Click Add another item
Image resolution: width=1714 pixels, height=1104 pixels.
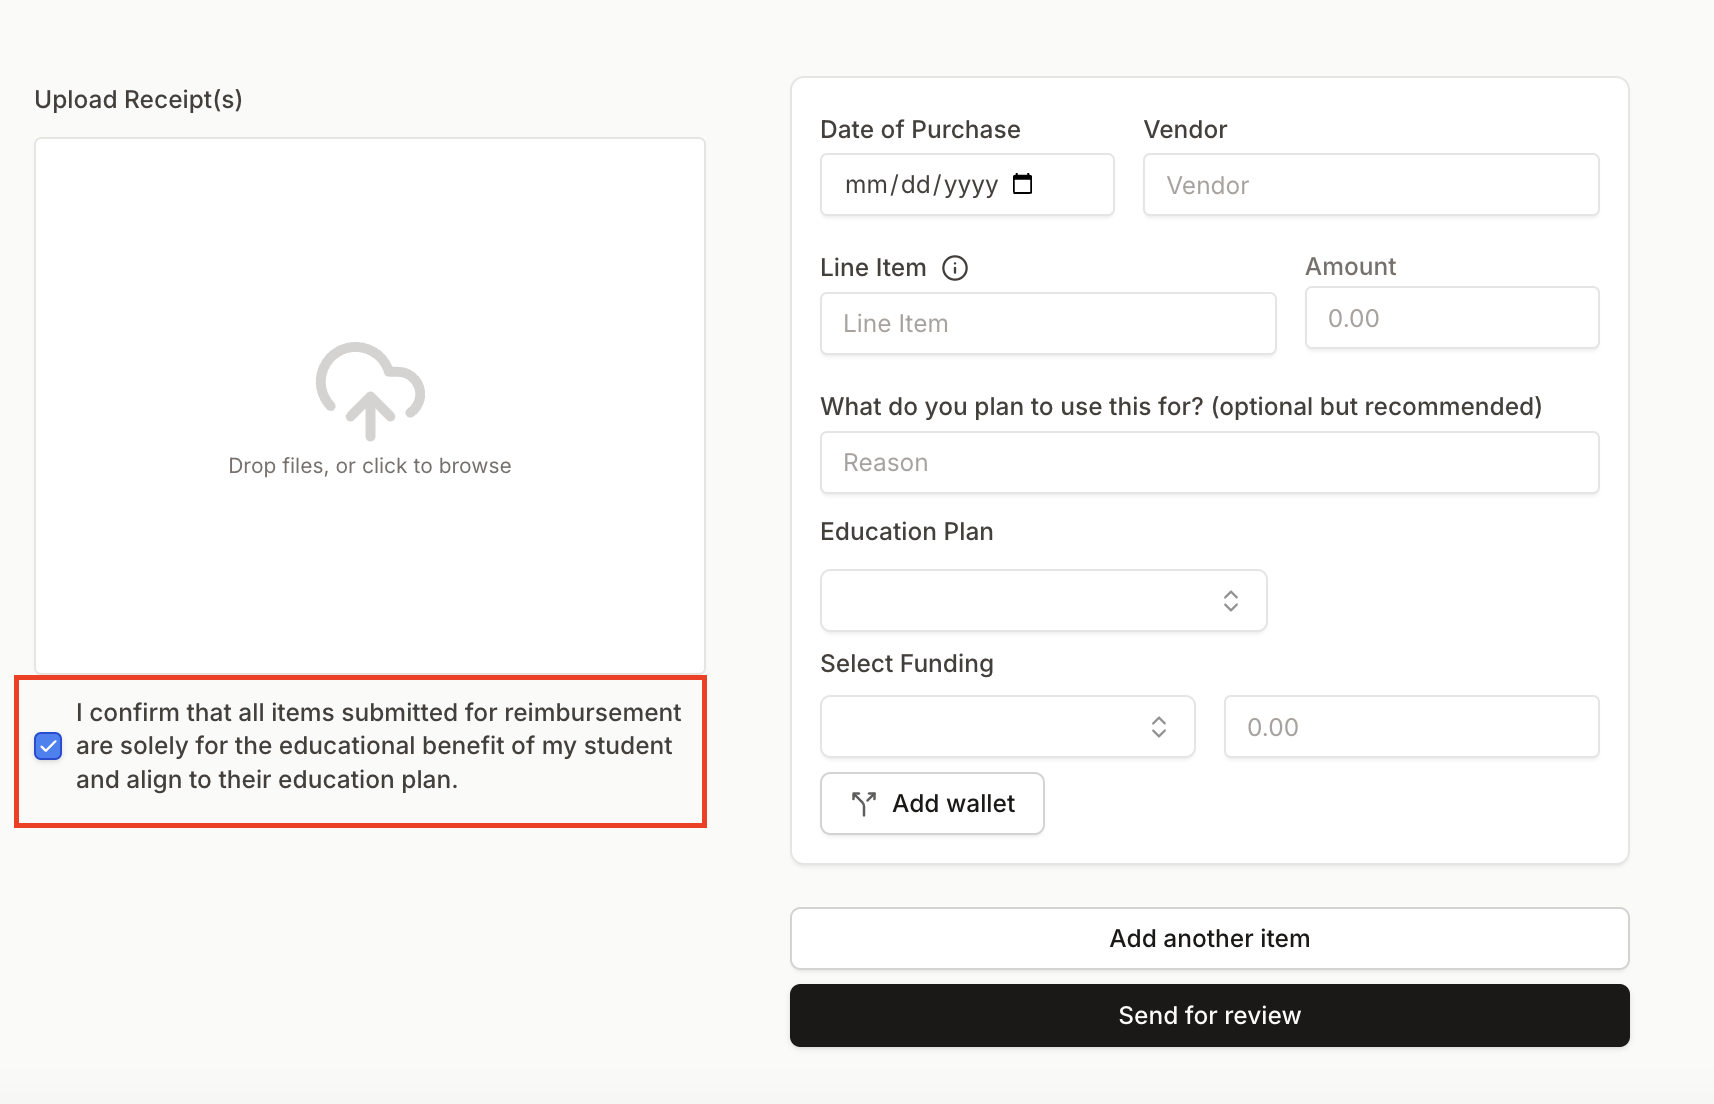coord(1209,938)
